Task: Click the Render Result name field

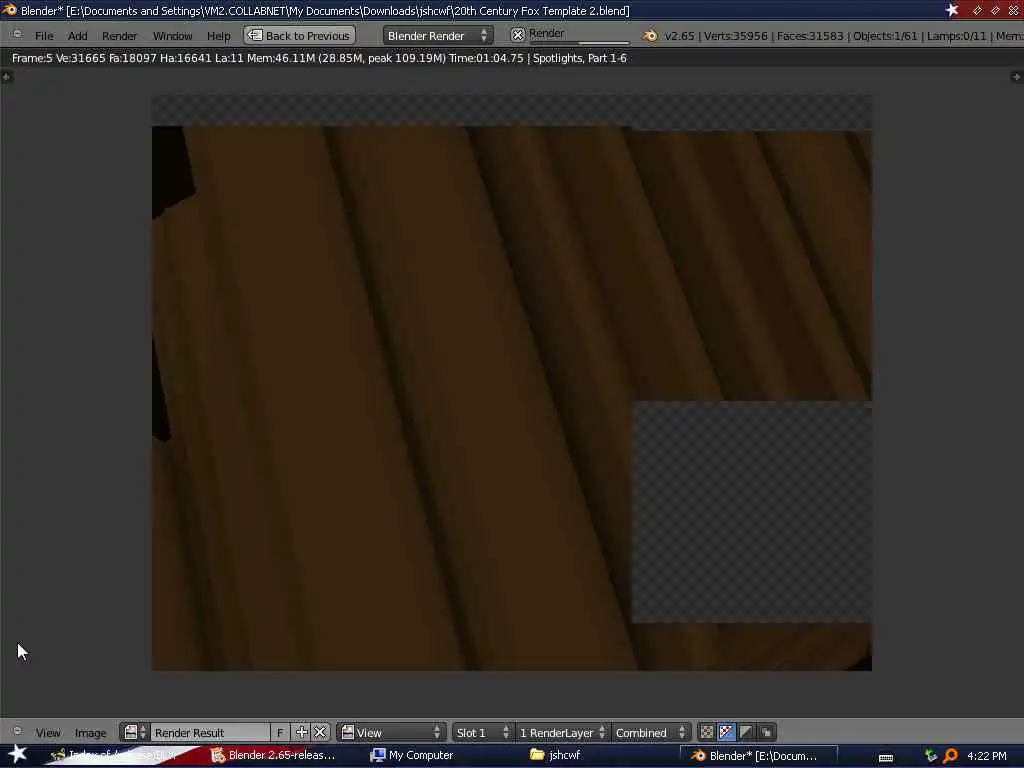Action: click(210, 732)
